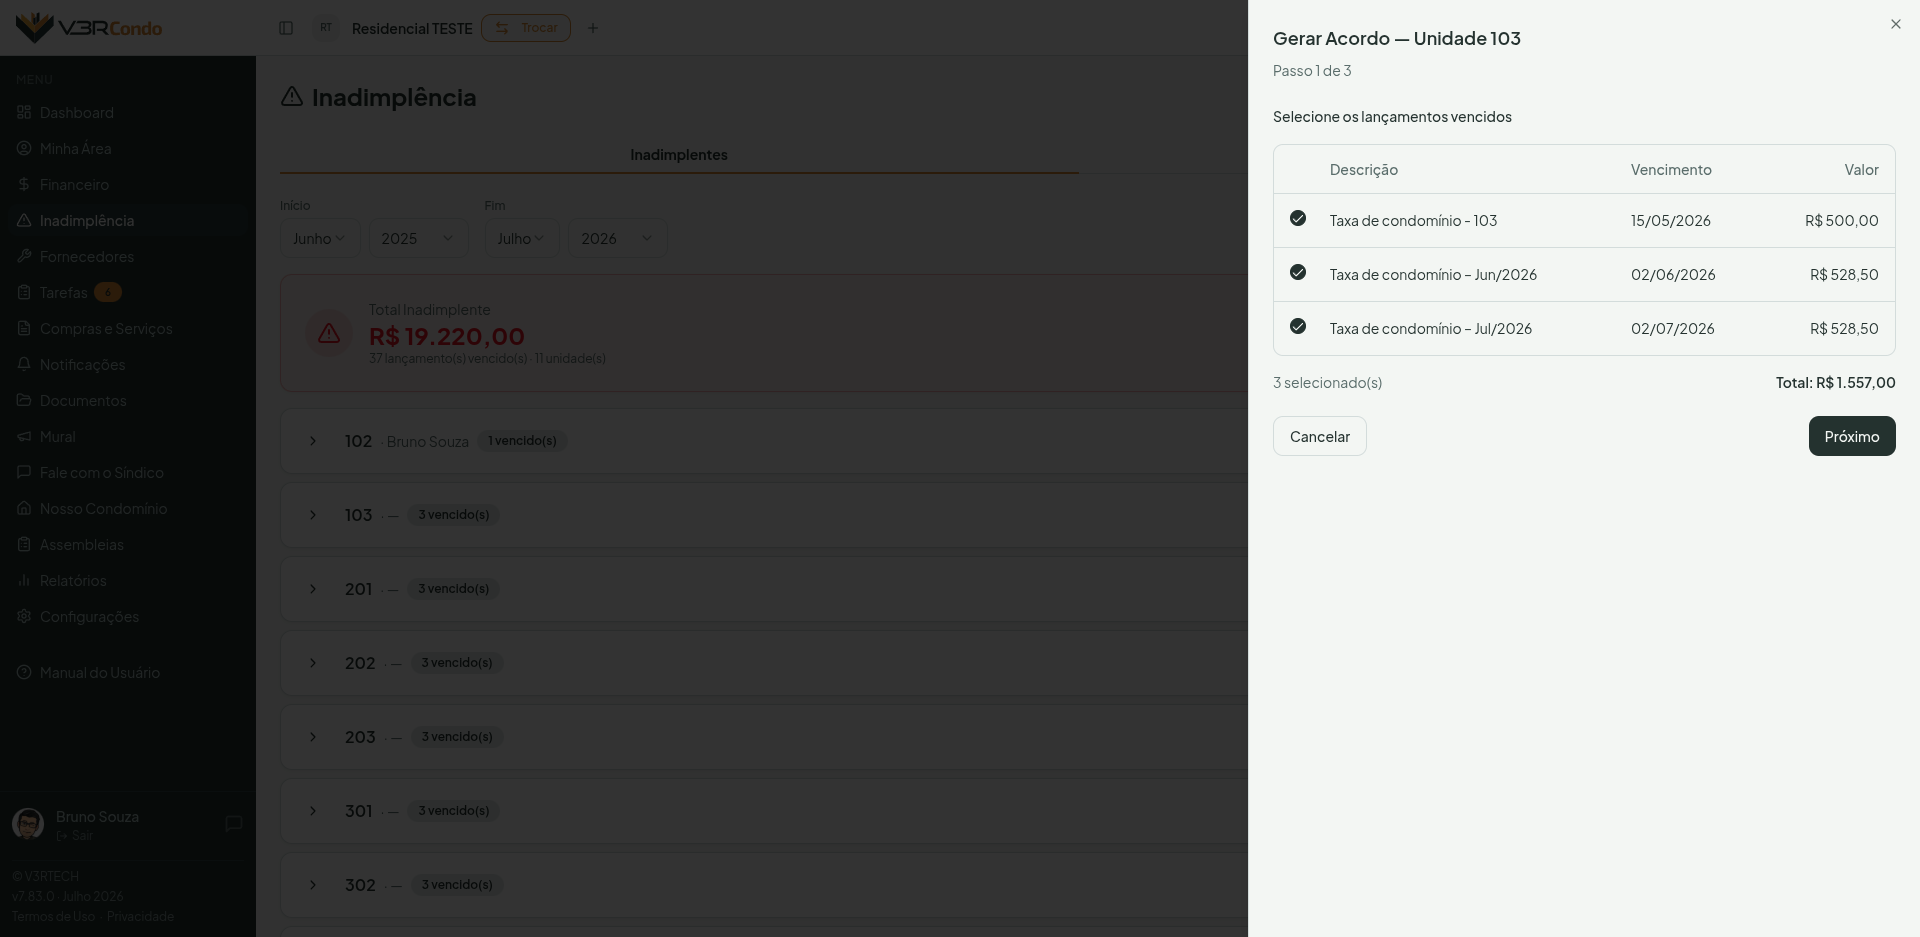Click the Relatórios chart icon
Viewport: 1920px width, 937px height.
24,580
